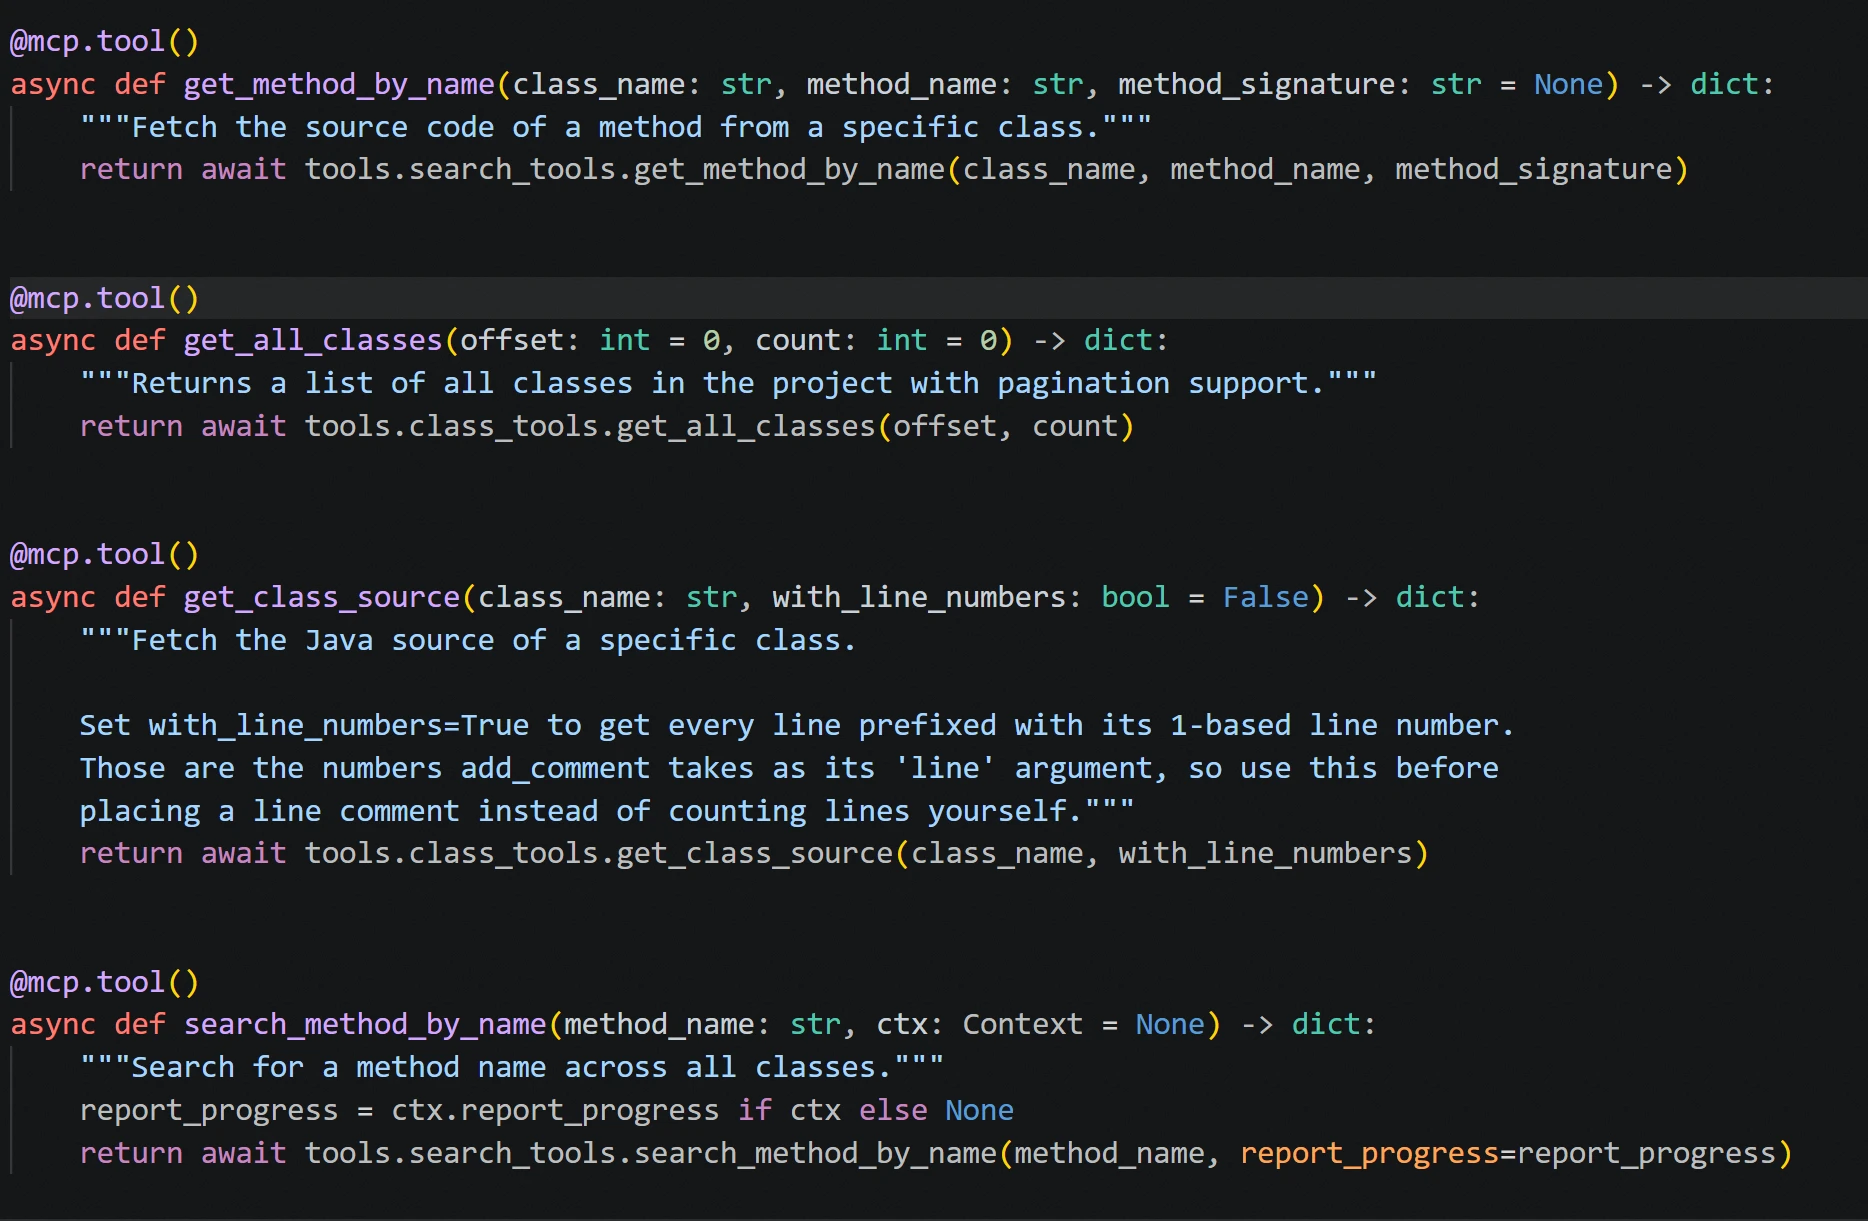Click the first @mcp.tool() decorator above get_method_by_name
This screenshot has width=1868, height=1221.
point(104,42)
